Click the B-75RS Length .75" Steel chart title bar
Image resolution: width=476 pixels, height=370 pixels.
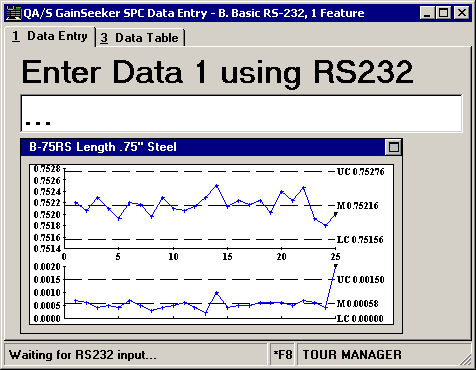coord(203,147)
